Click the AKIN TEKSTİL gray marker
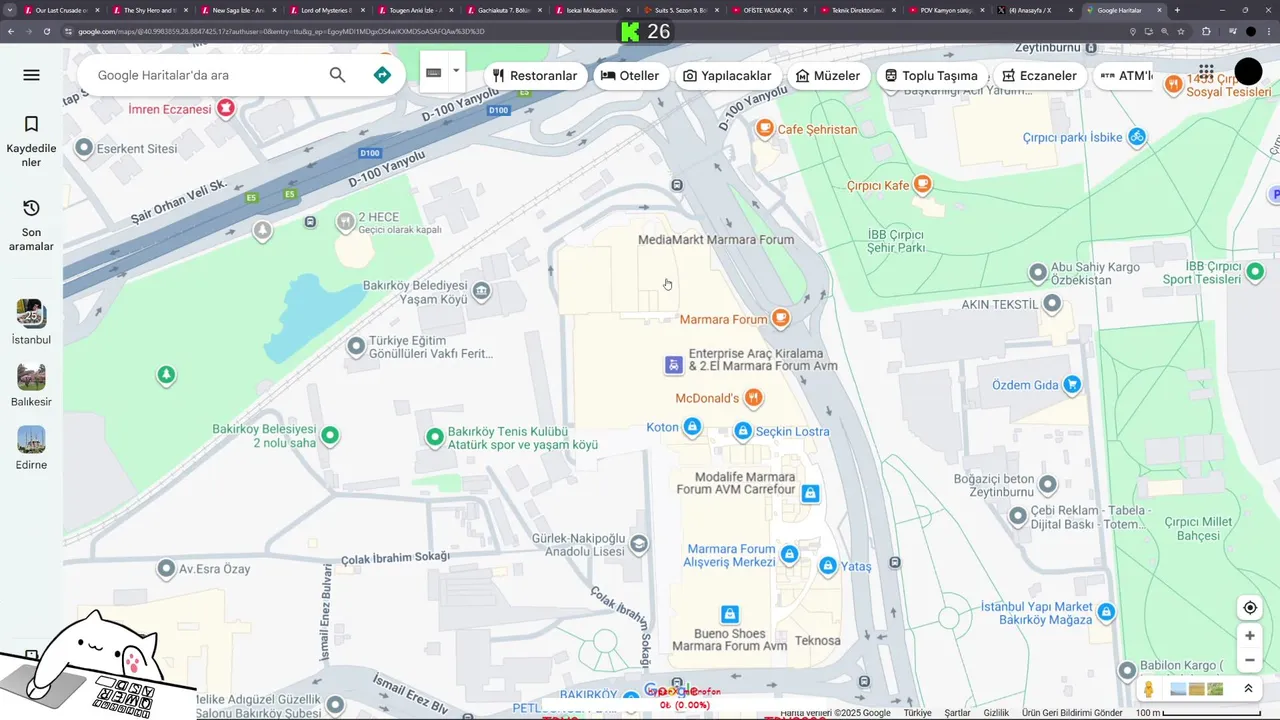Screen dimensions: 1280x720 [x=1052, y=303]
